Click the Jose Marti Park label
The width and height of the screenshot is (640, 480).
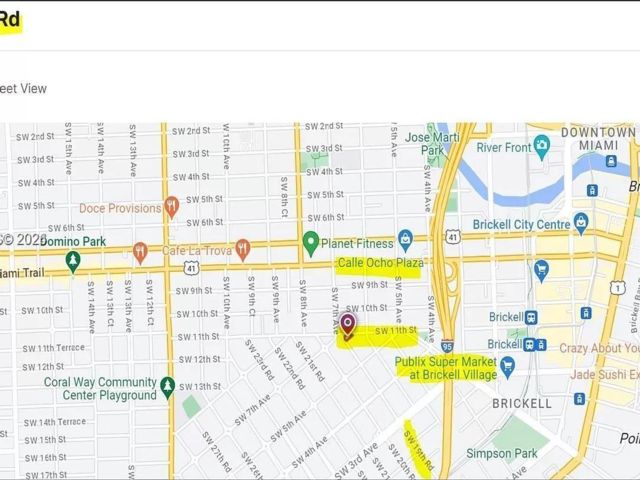pos(432,144)
